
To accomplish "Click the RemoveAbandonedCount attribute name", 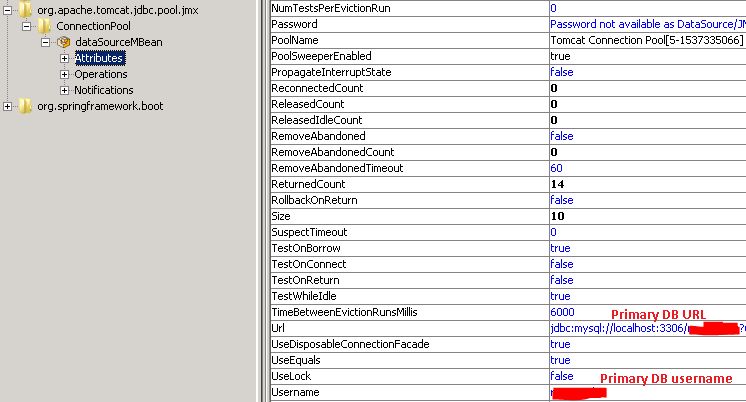I will (333, 152).
